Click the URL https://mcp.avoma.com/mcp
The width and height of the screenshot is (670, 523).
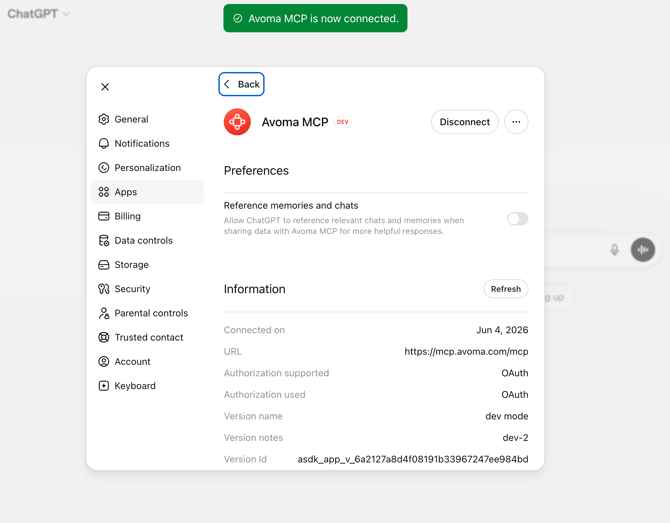click(466, 352)
